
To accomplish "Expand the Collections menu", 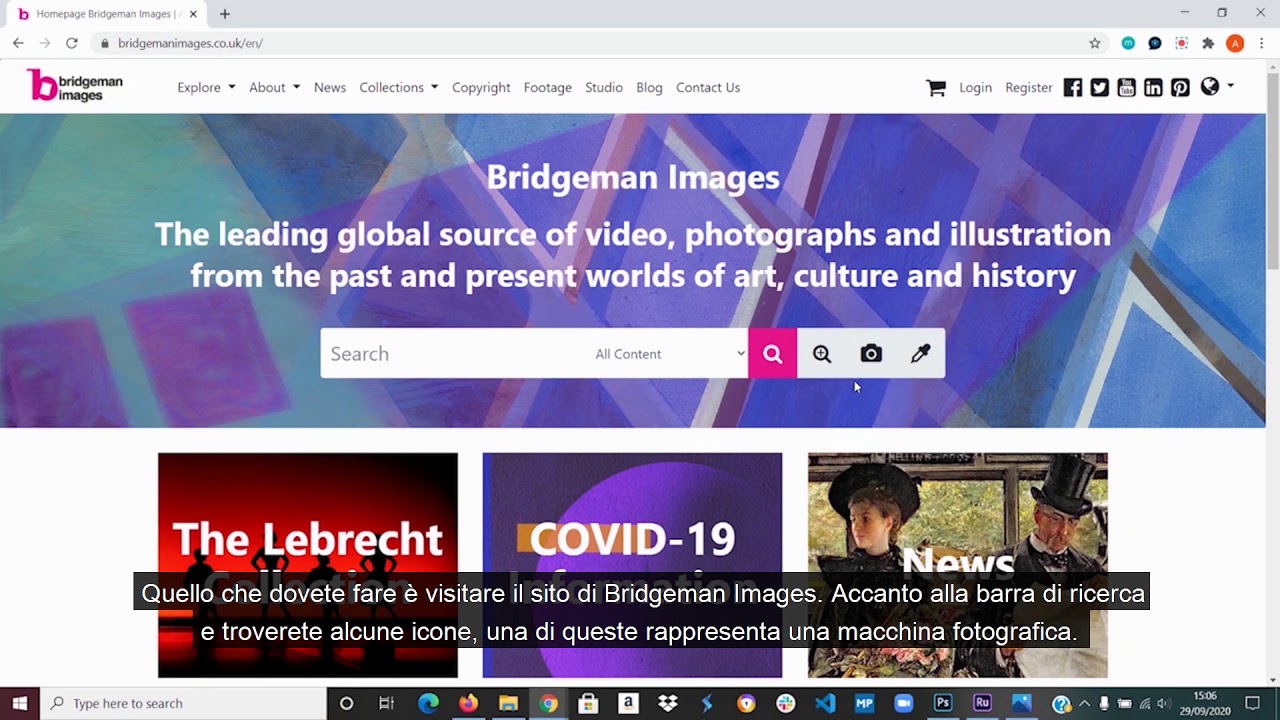I will [x=398, y=87].
